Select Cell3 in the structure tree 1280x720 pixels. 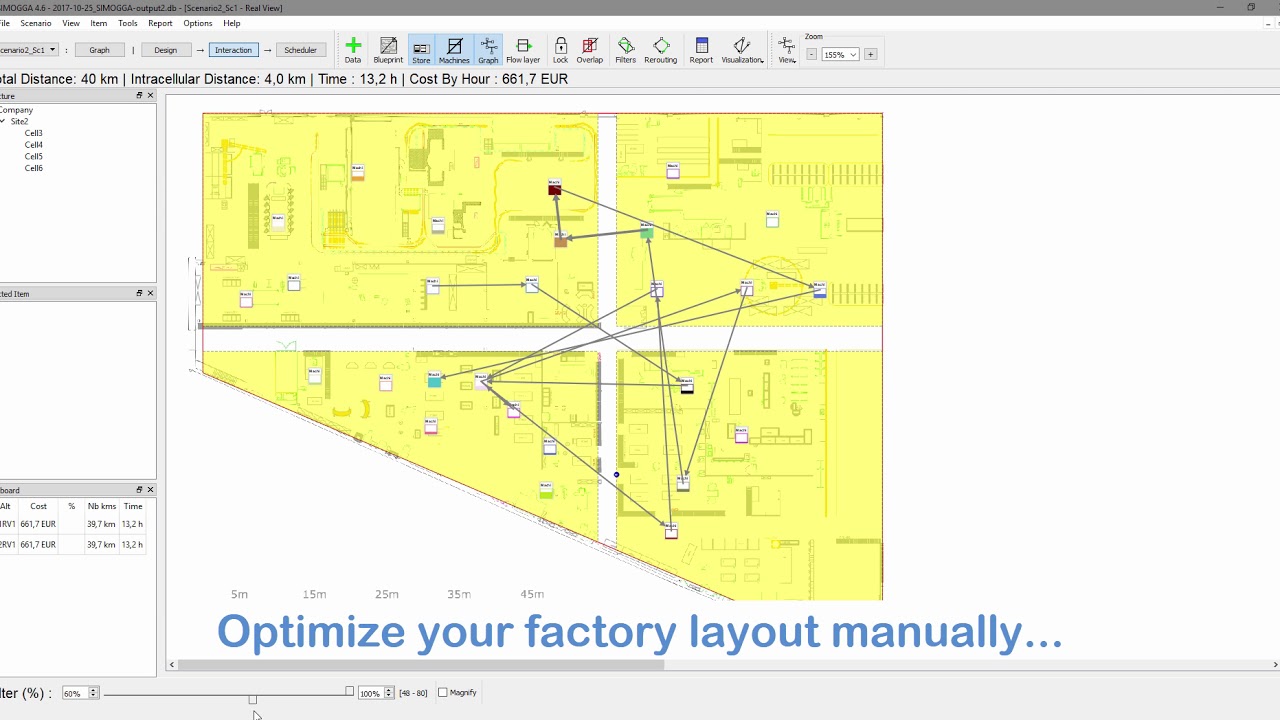click(34, 133)
